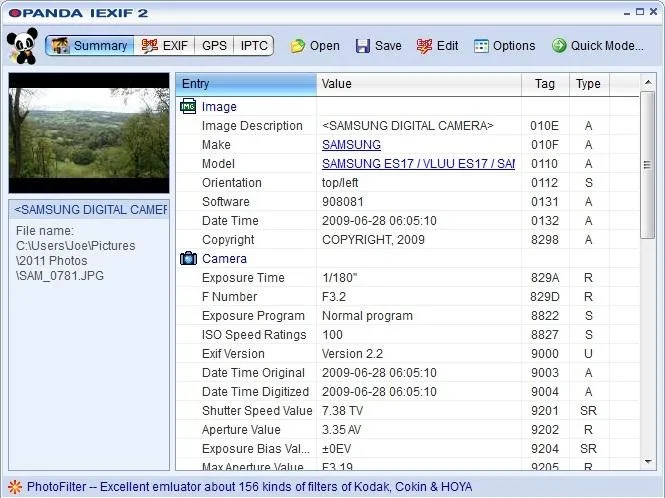
Task: Switch to Quick Mode
Action: pos(598,46)
